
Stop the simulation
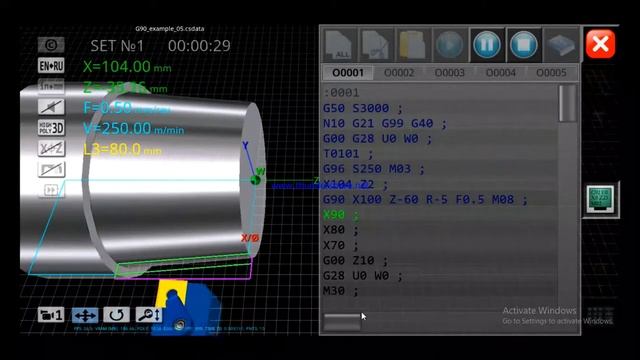pos(524,45)
